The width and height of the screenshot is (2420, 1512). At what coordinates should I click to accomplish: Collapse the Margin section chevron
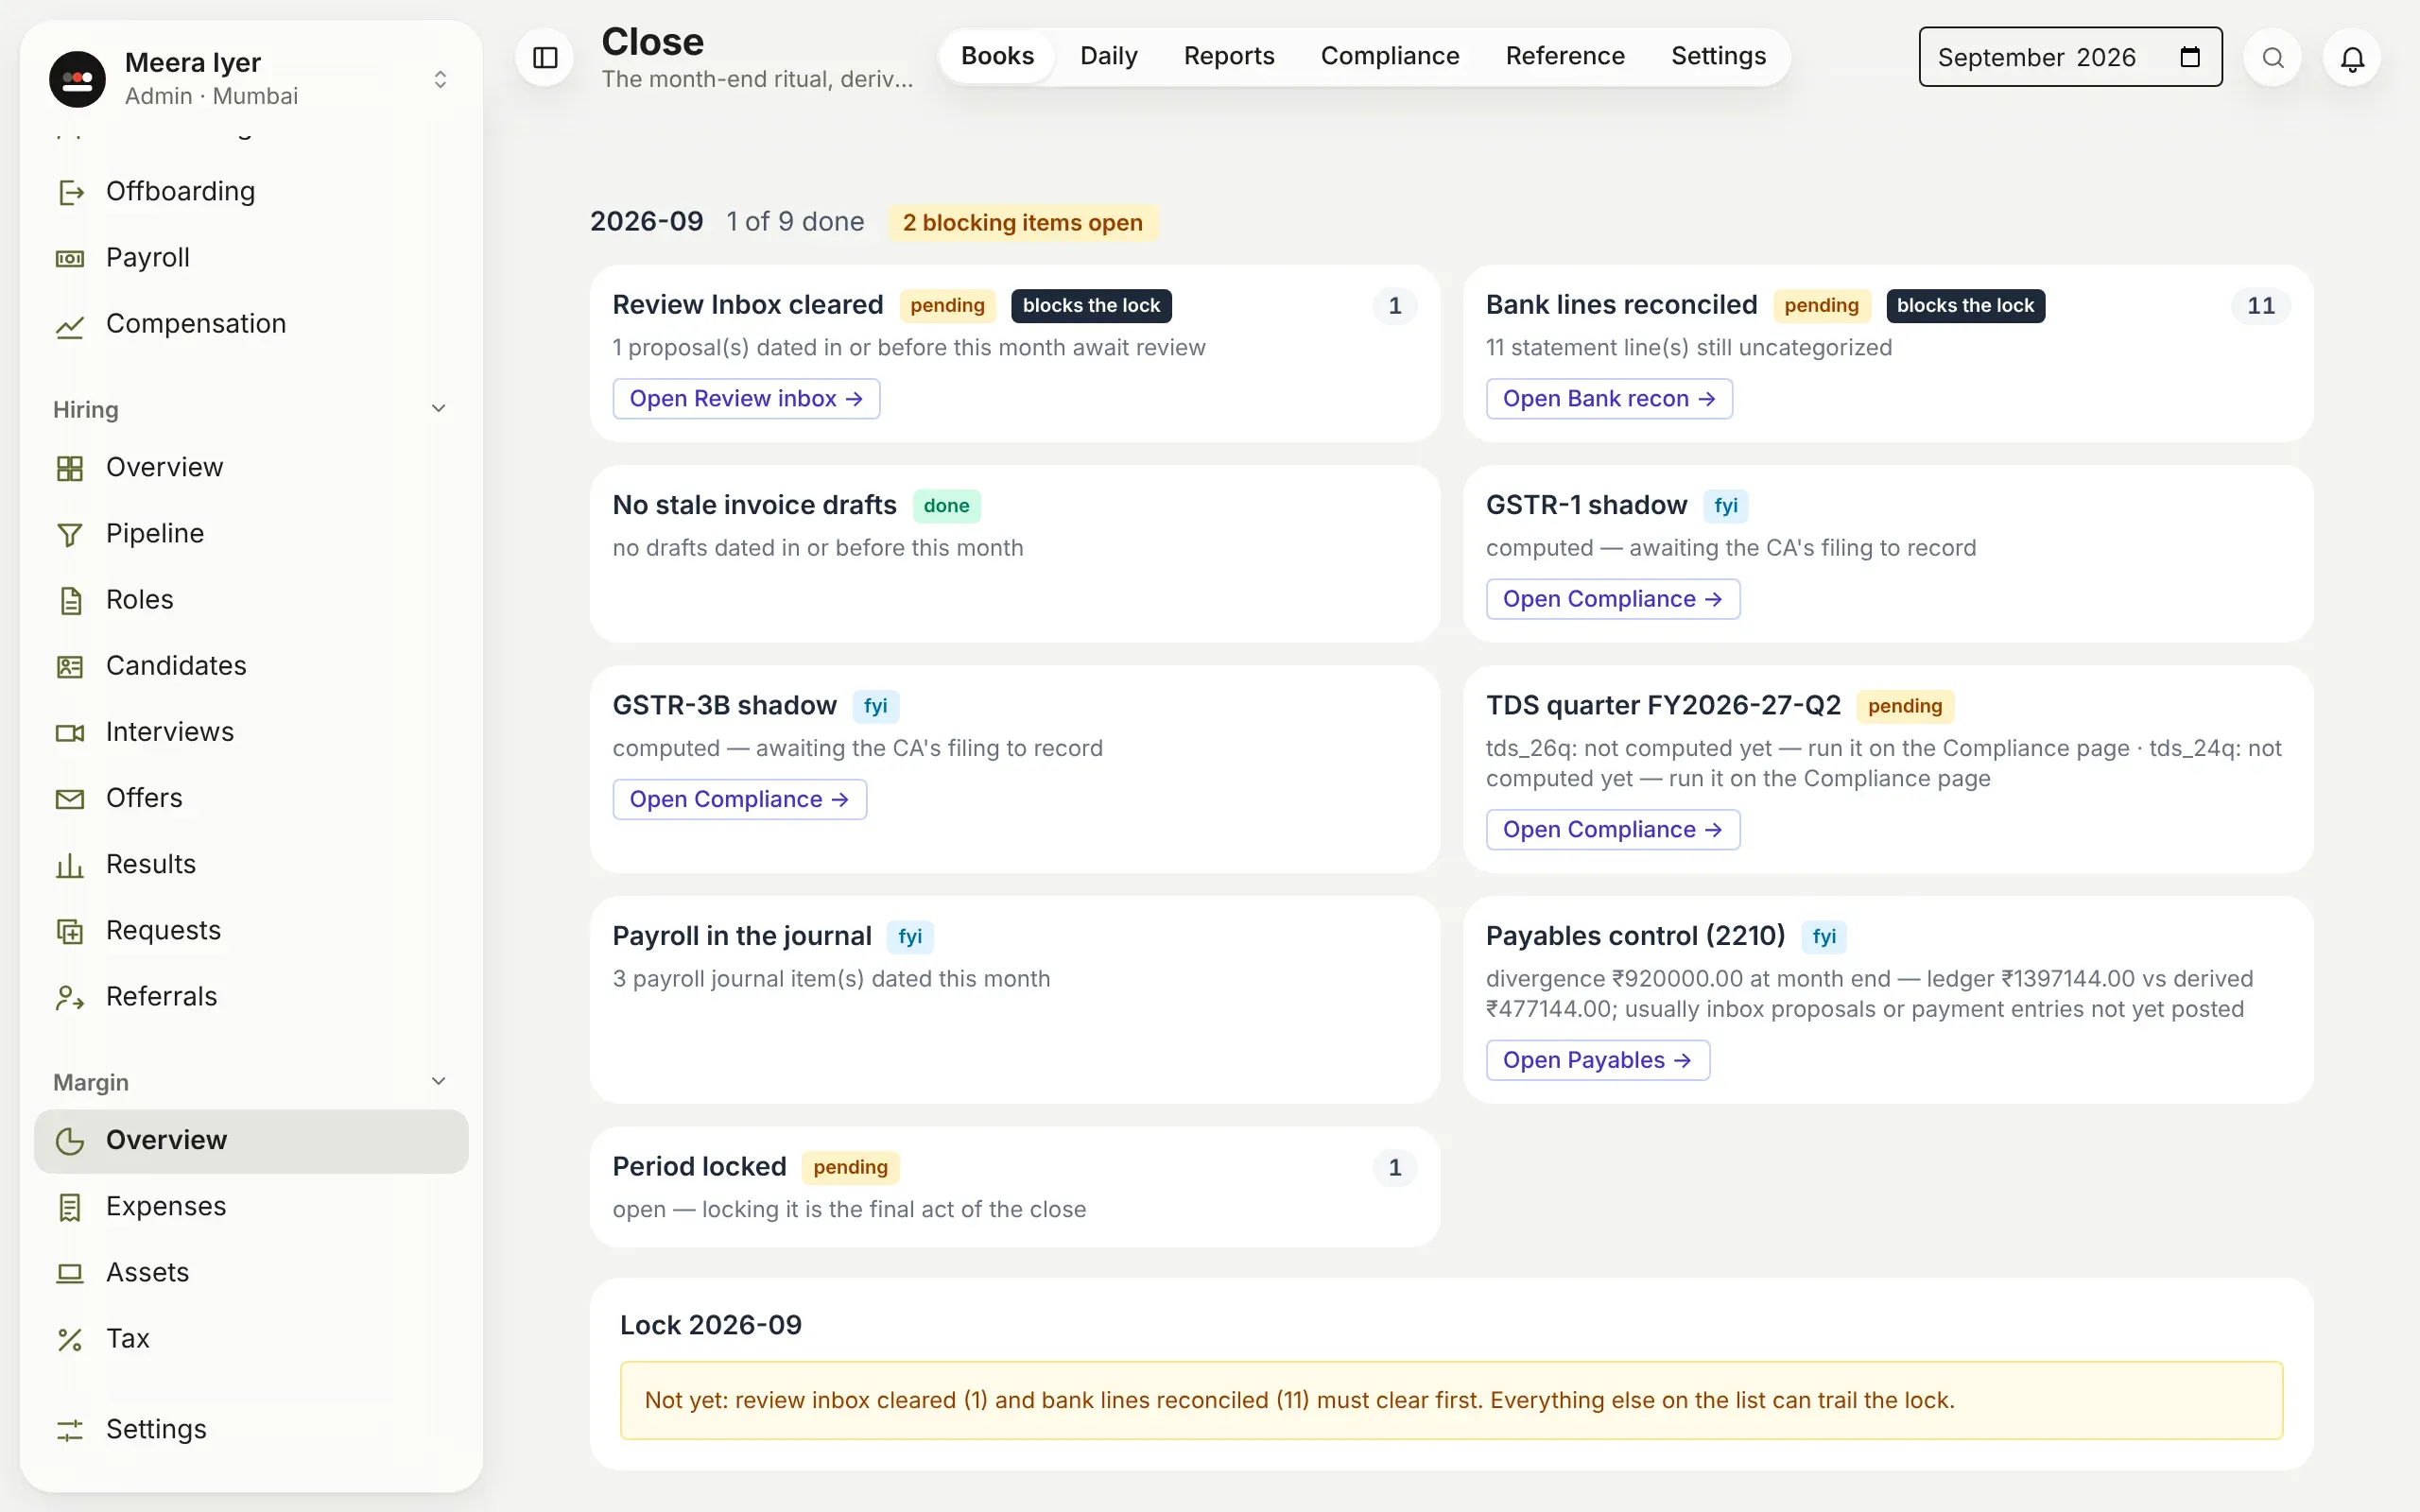[438, 1082]
